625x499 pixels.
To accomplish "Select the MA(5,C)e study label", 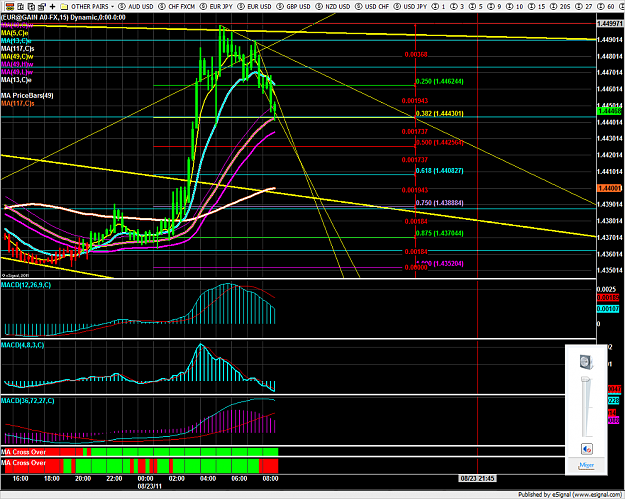I will coord(16,33).
